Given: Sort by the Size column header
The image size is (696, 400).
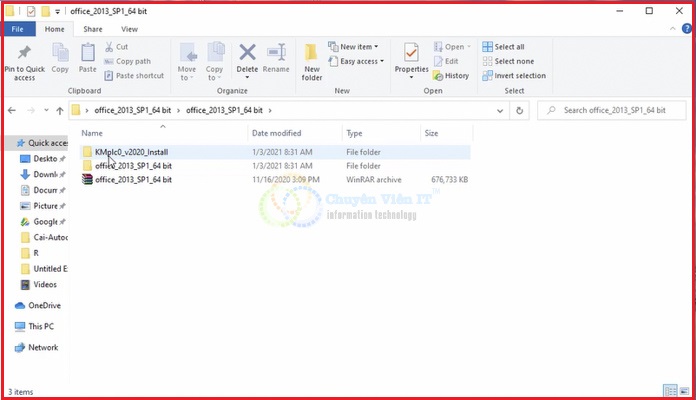Looking at the screenshot, I should pyautogui.click(x=446, y=133).
